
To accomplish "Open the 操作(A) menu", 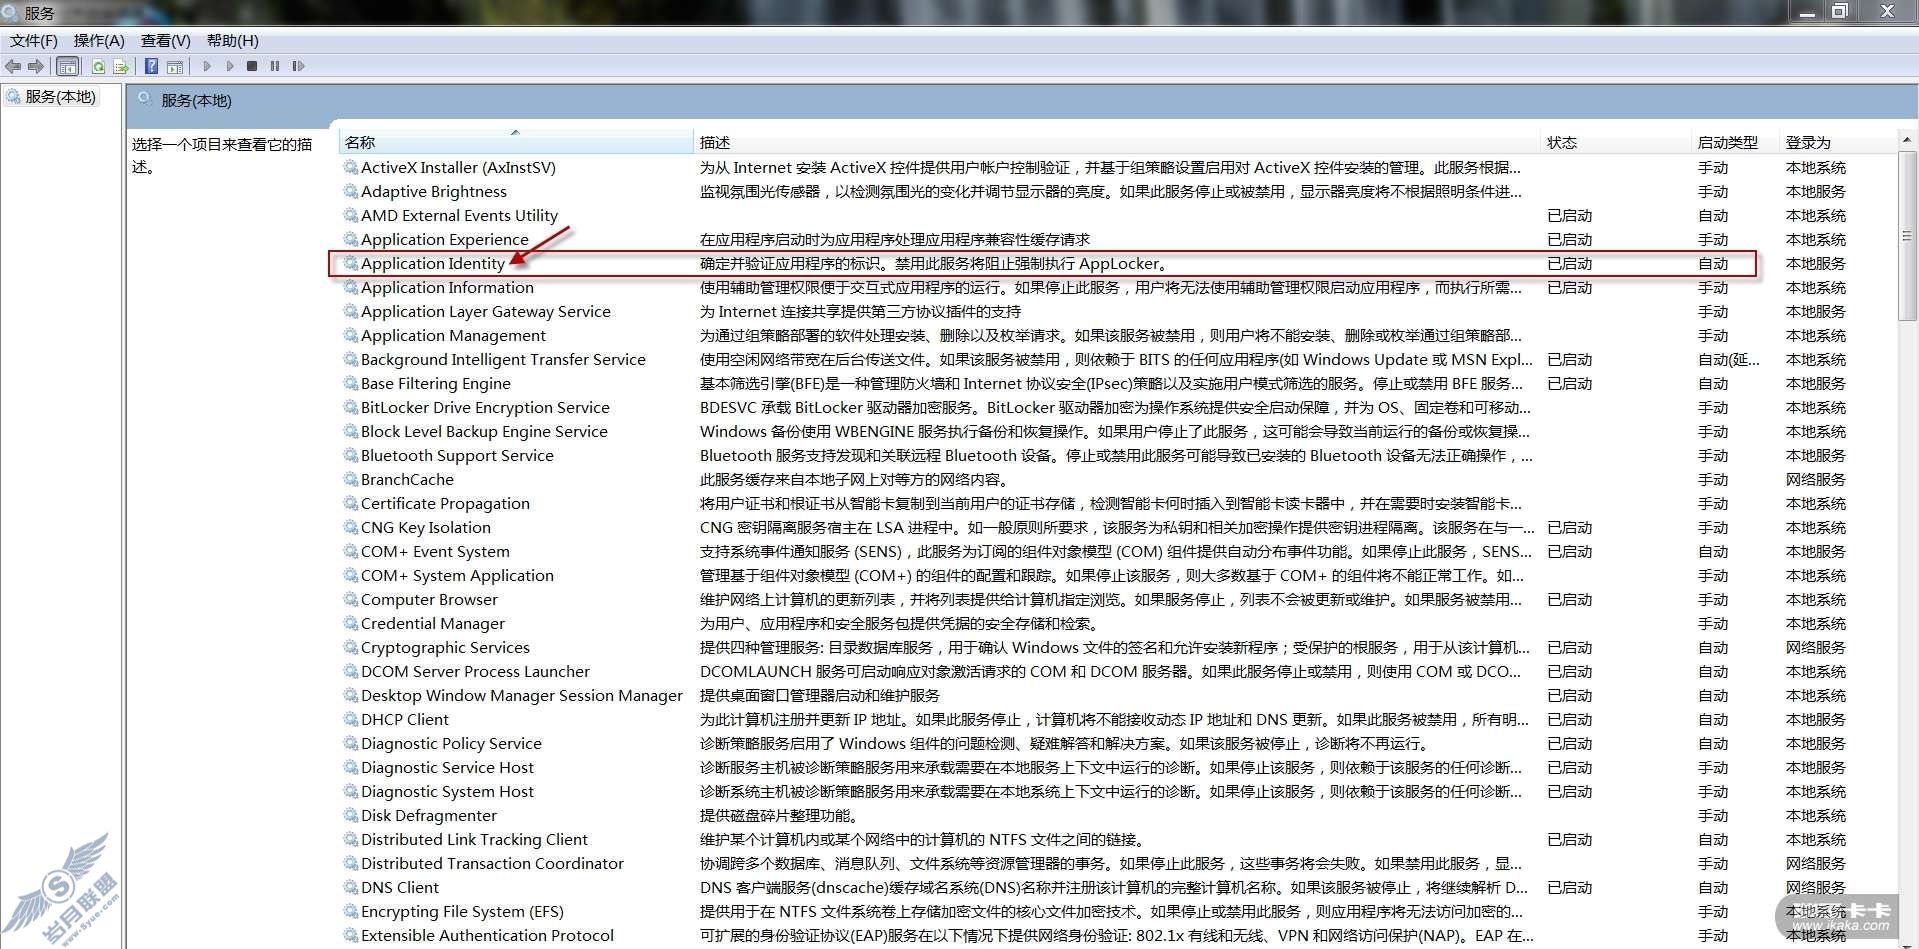I will click(x=99, y=41).
